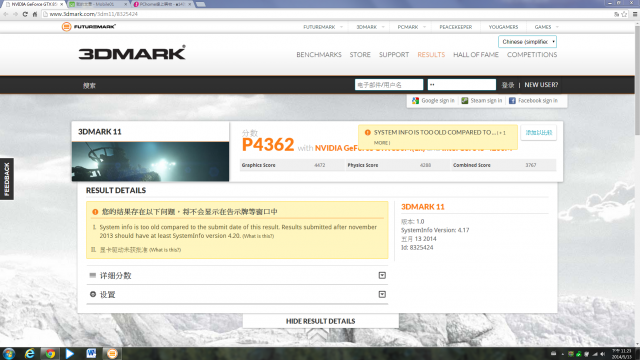Image resolution: width=640 pixels, height=360 pixels.
Task: Open the Word taskbar icon
Action: coord(91,353)
